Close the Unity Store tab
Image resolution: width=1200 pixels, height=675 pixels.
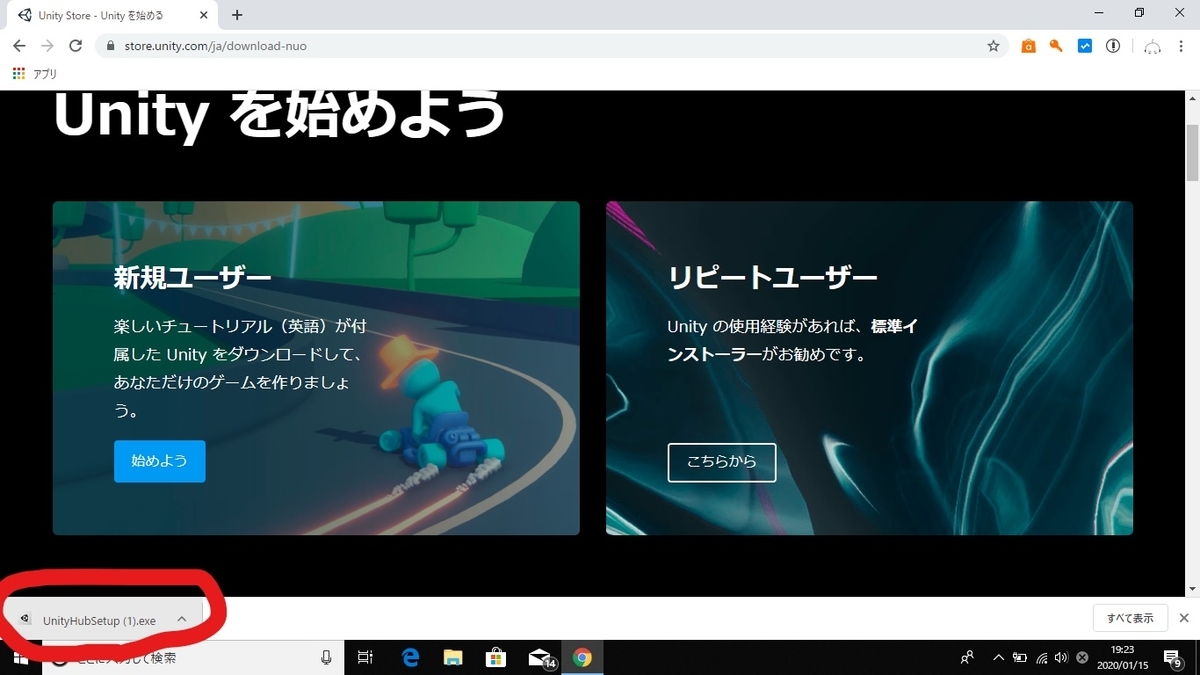click(x=206, y=15)
